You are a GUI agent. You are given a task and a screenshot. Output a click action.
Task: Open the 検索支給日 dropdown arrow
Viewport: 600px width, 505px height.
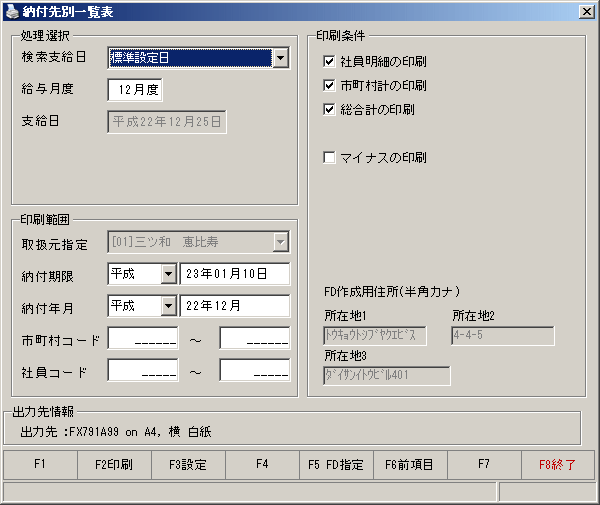point(281,58)
